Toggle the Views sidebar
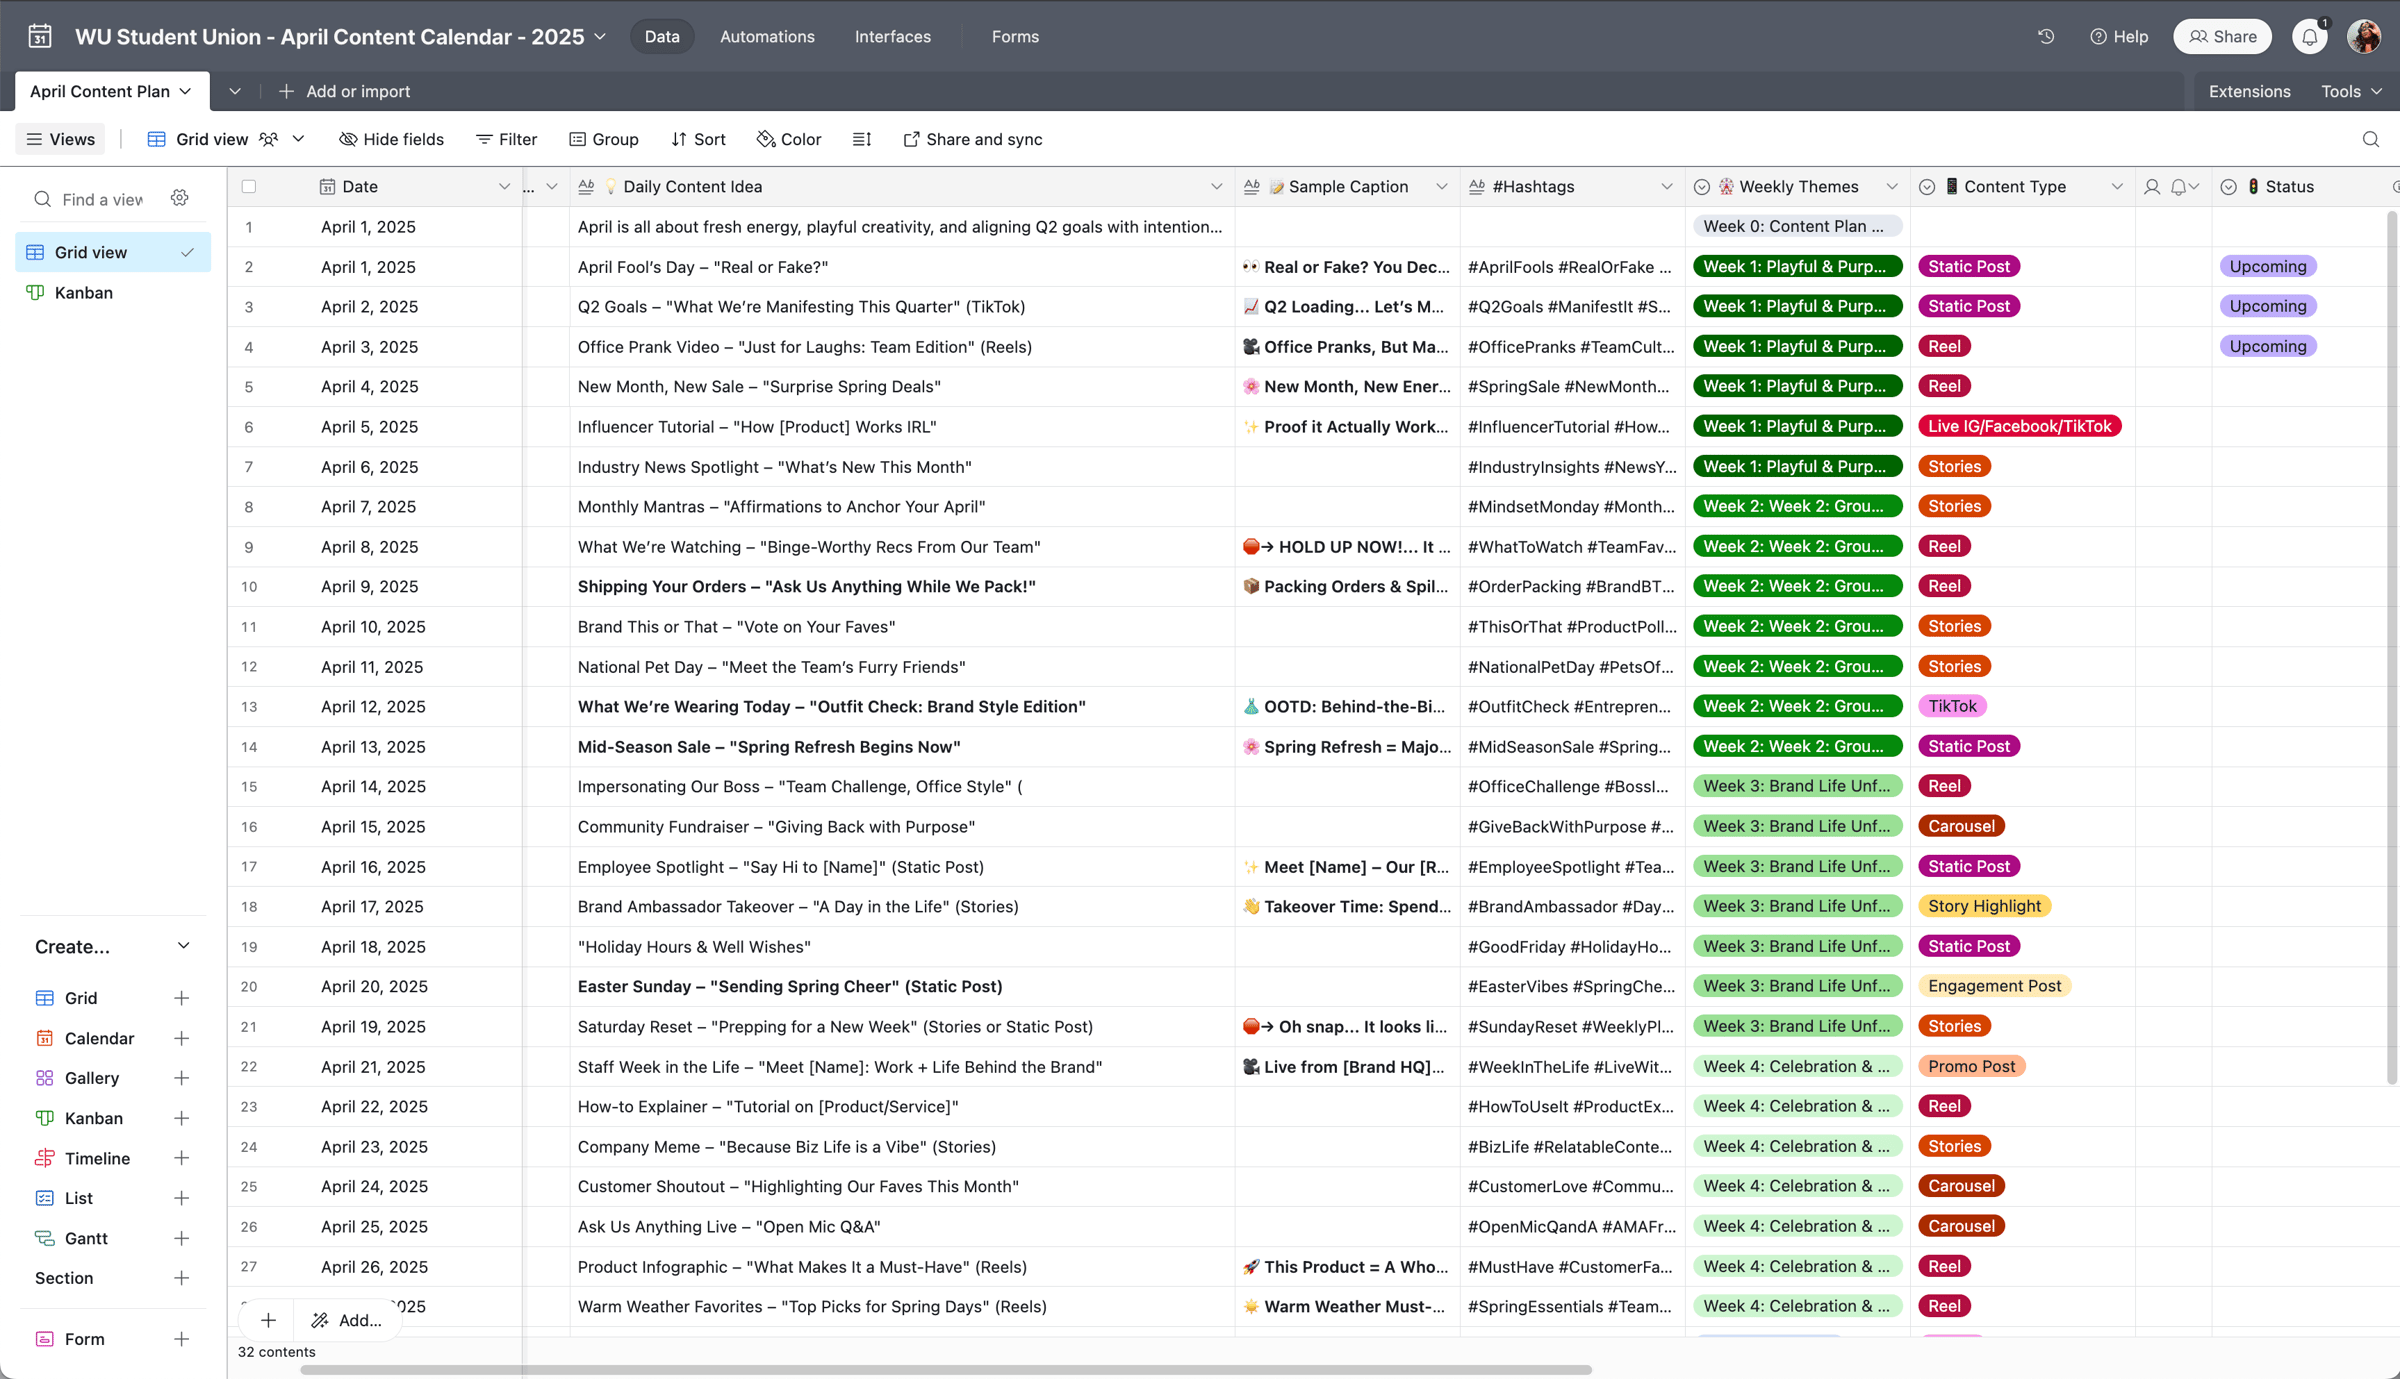The width and height of the screenshot is (2400, 1379). click(x=61, y=140)
